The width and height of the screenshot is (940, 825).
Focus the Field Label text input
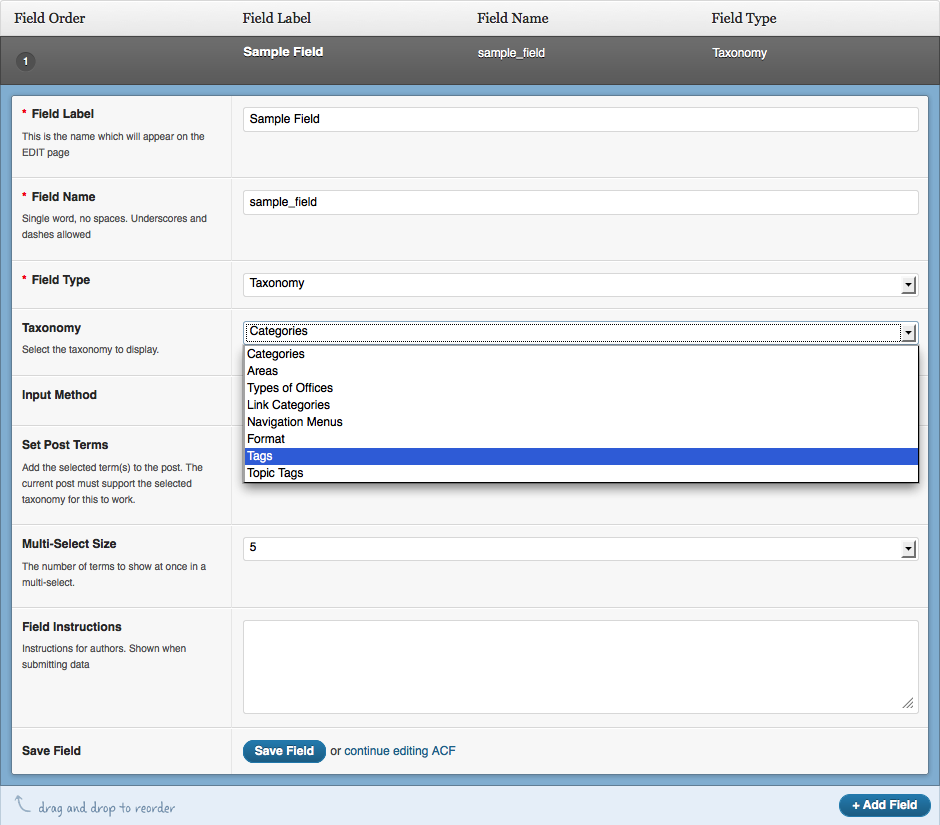(x=580, y=119)
